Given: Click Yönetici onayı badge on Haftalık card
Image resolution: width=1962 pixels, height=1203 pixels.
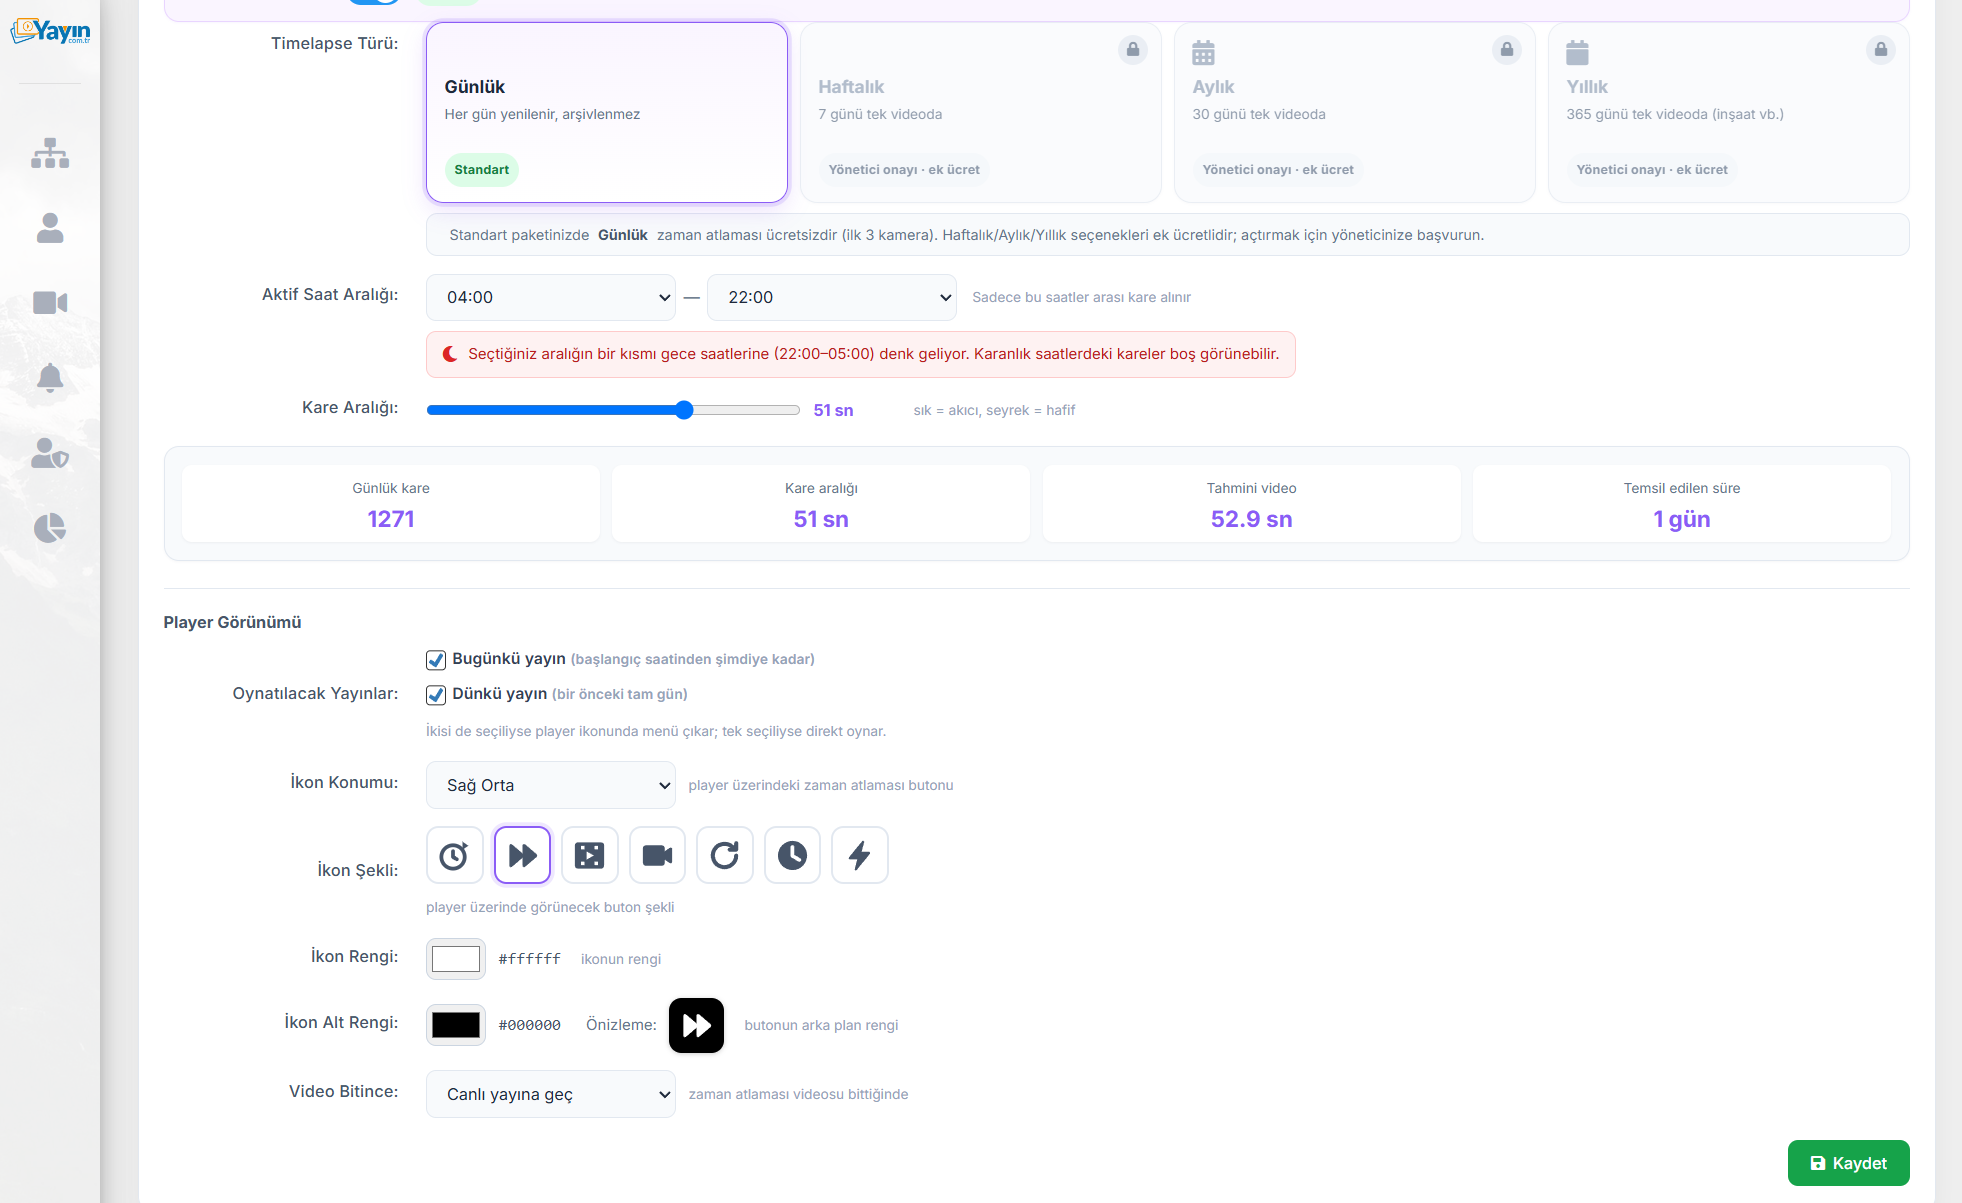Looking at the screenshot, I should click(904, 170).
